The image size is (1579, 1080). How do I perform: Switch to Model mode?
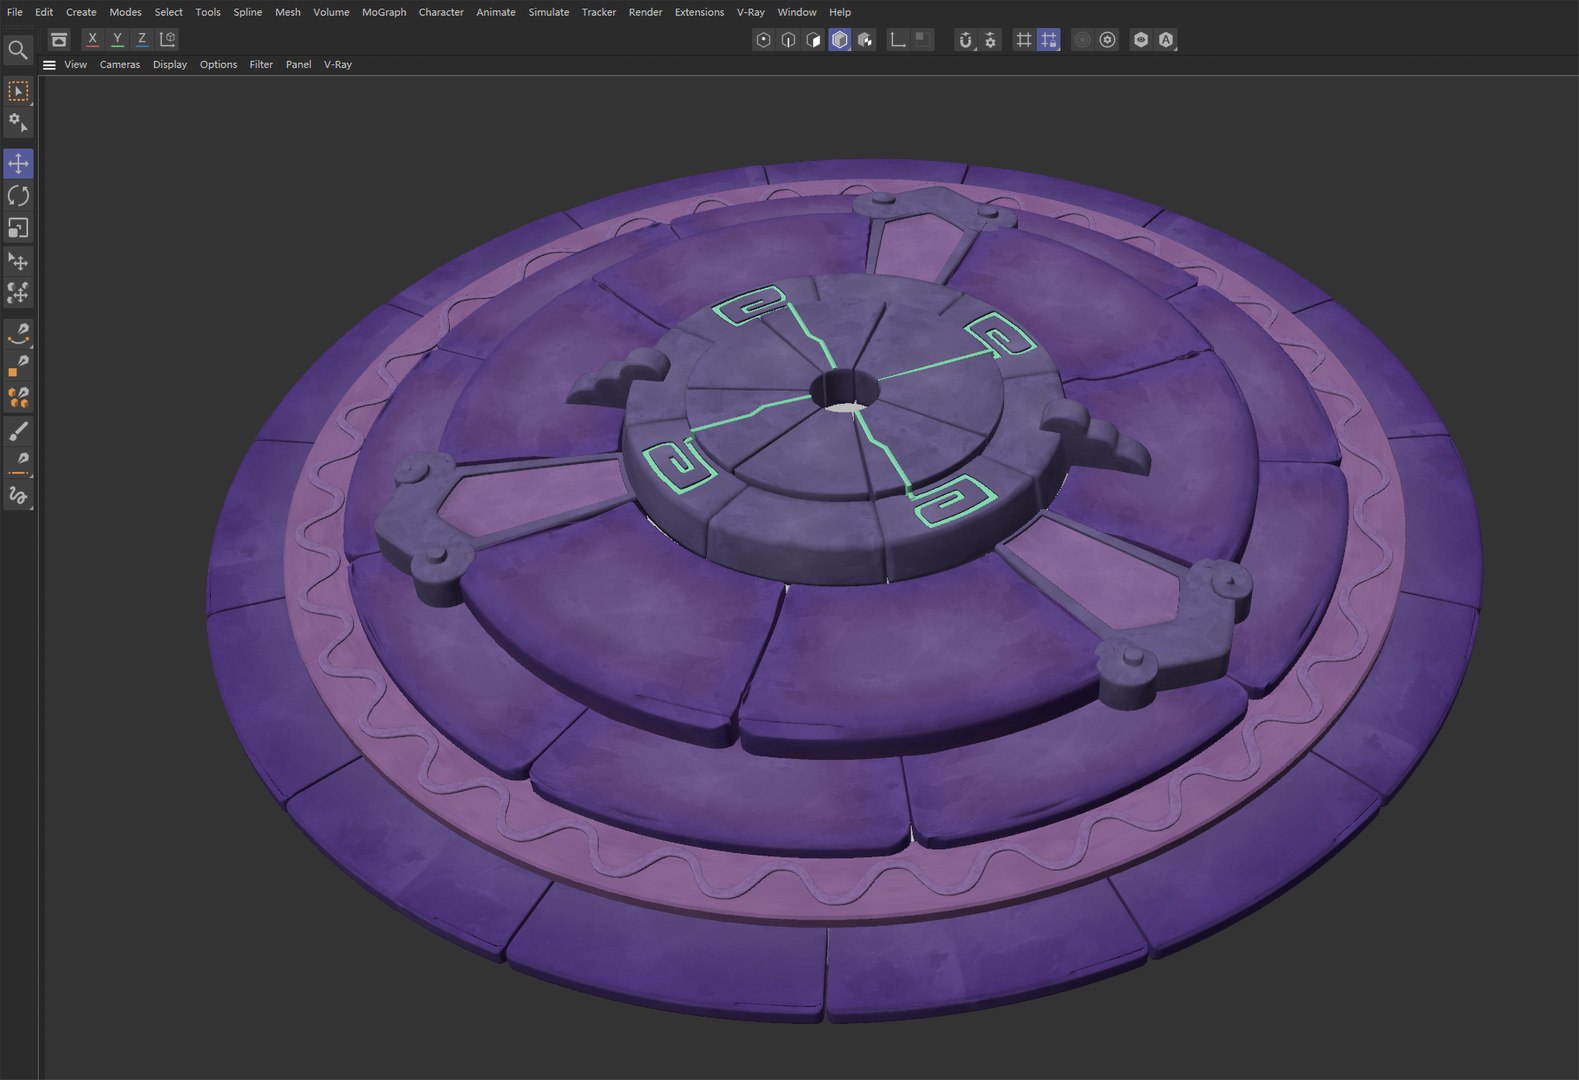coord(840,40)
